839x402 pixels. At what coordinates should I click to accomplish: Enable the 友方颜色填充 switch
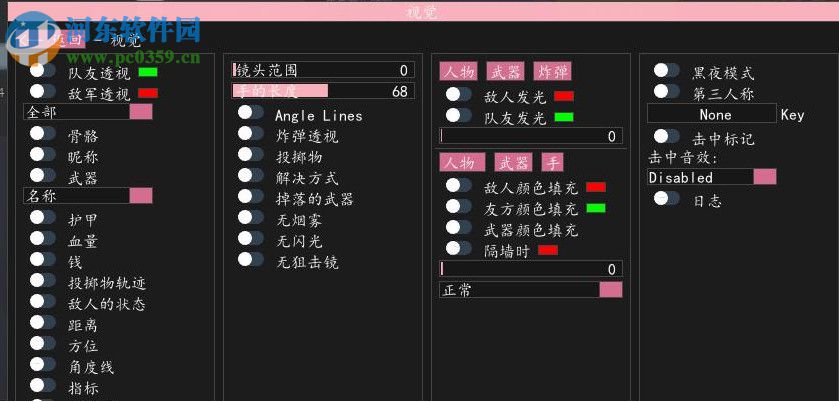(x=459, y=206)
